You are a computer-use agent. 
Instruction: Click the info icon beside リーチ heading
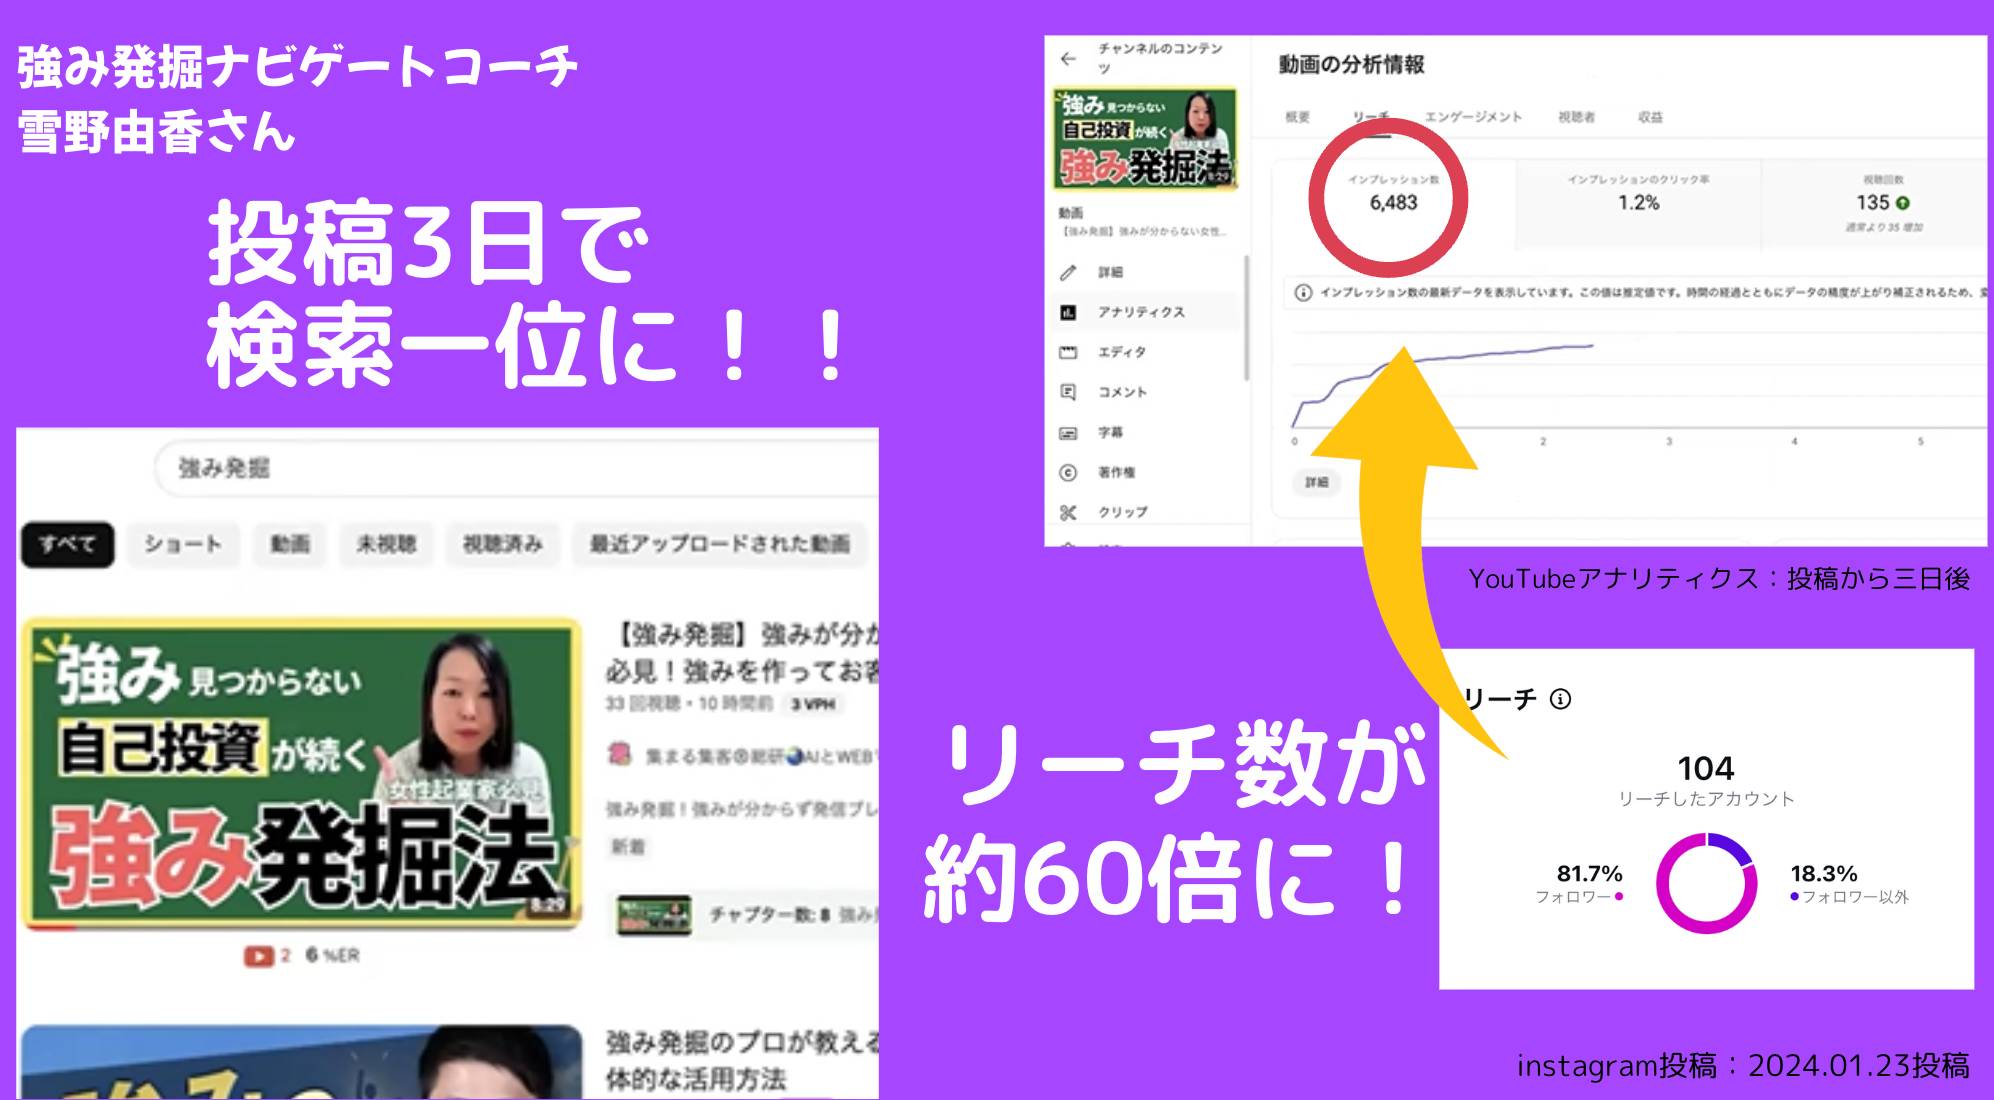(x=1560, y=699)
